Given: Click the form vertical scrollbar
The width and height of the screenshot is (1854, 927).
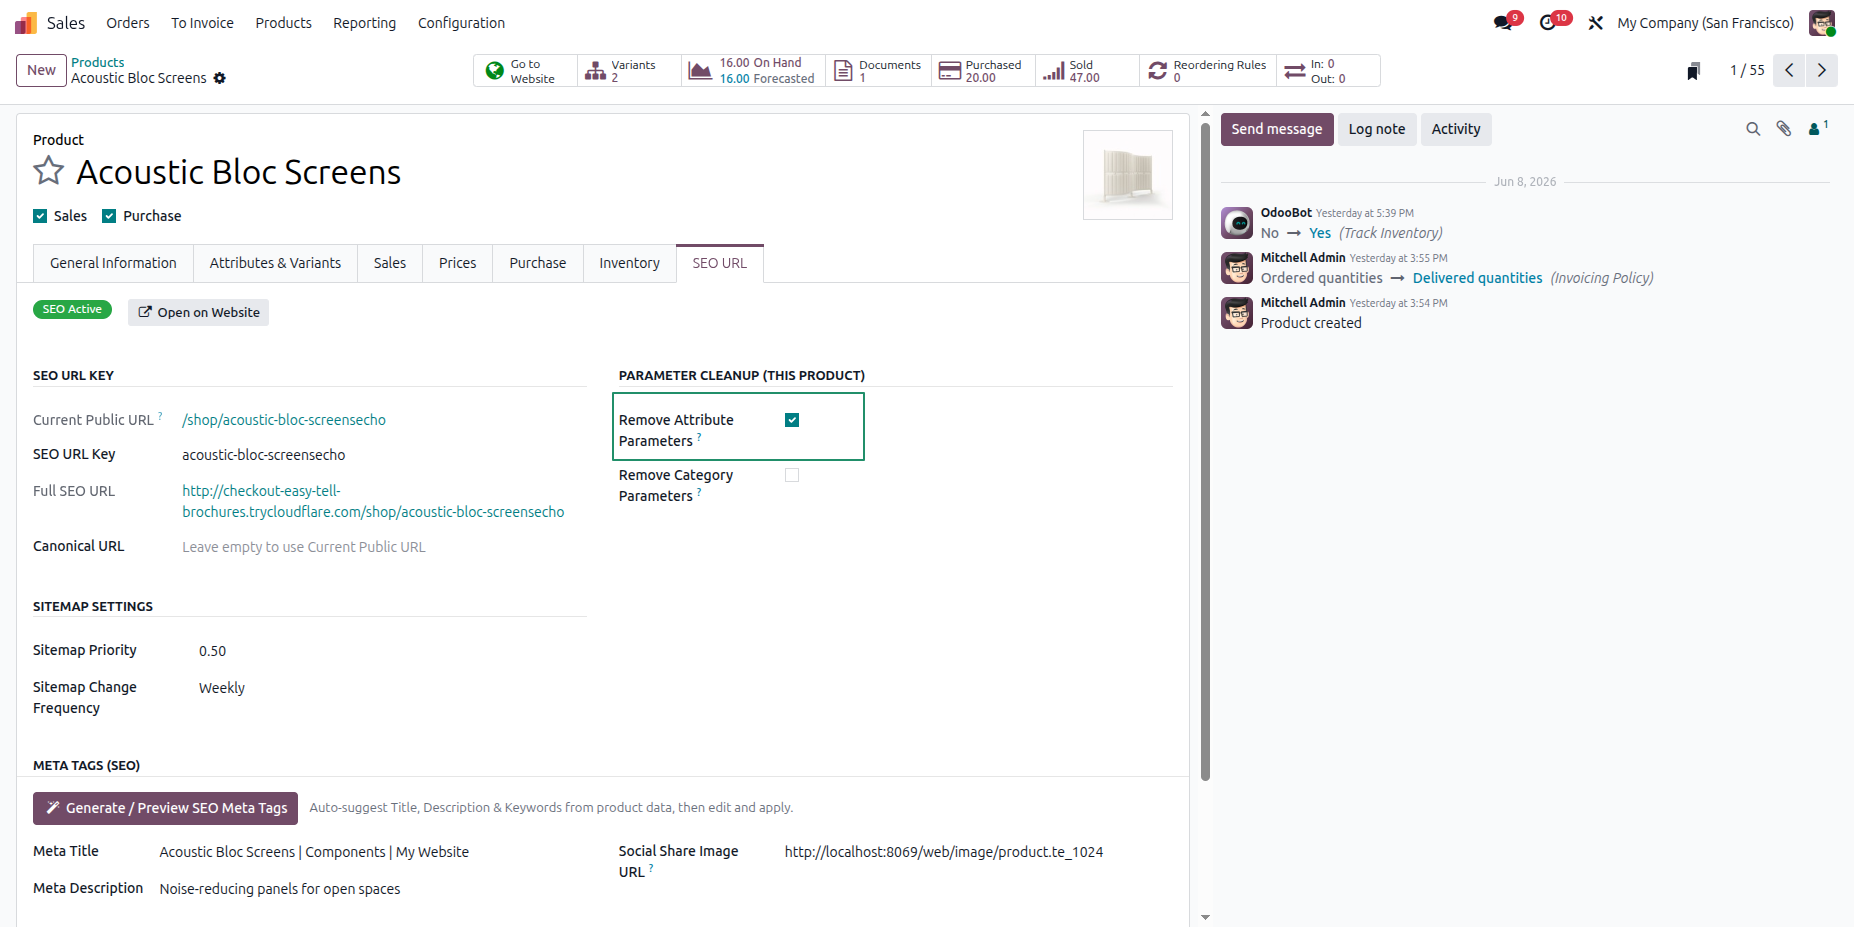Looking at the screenshot, I should pos(1205,450).
